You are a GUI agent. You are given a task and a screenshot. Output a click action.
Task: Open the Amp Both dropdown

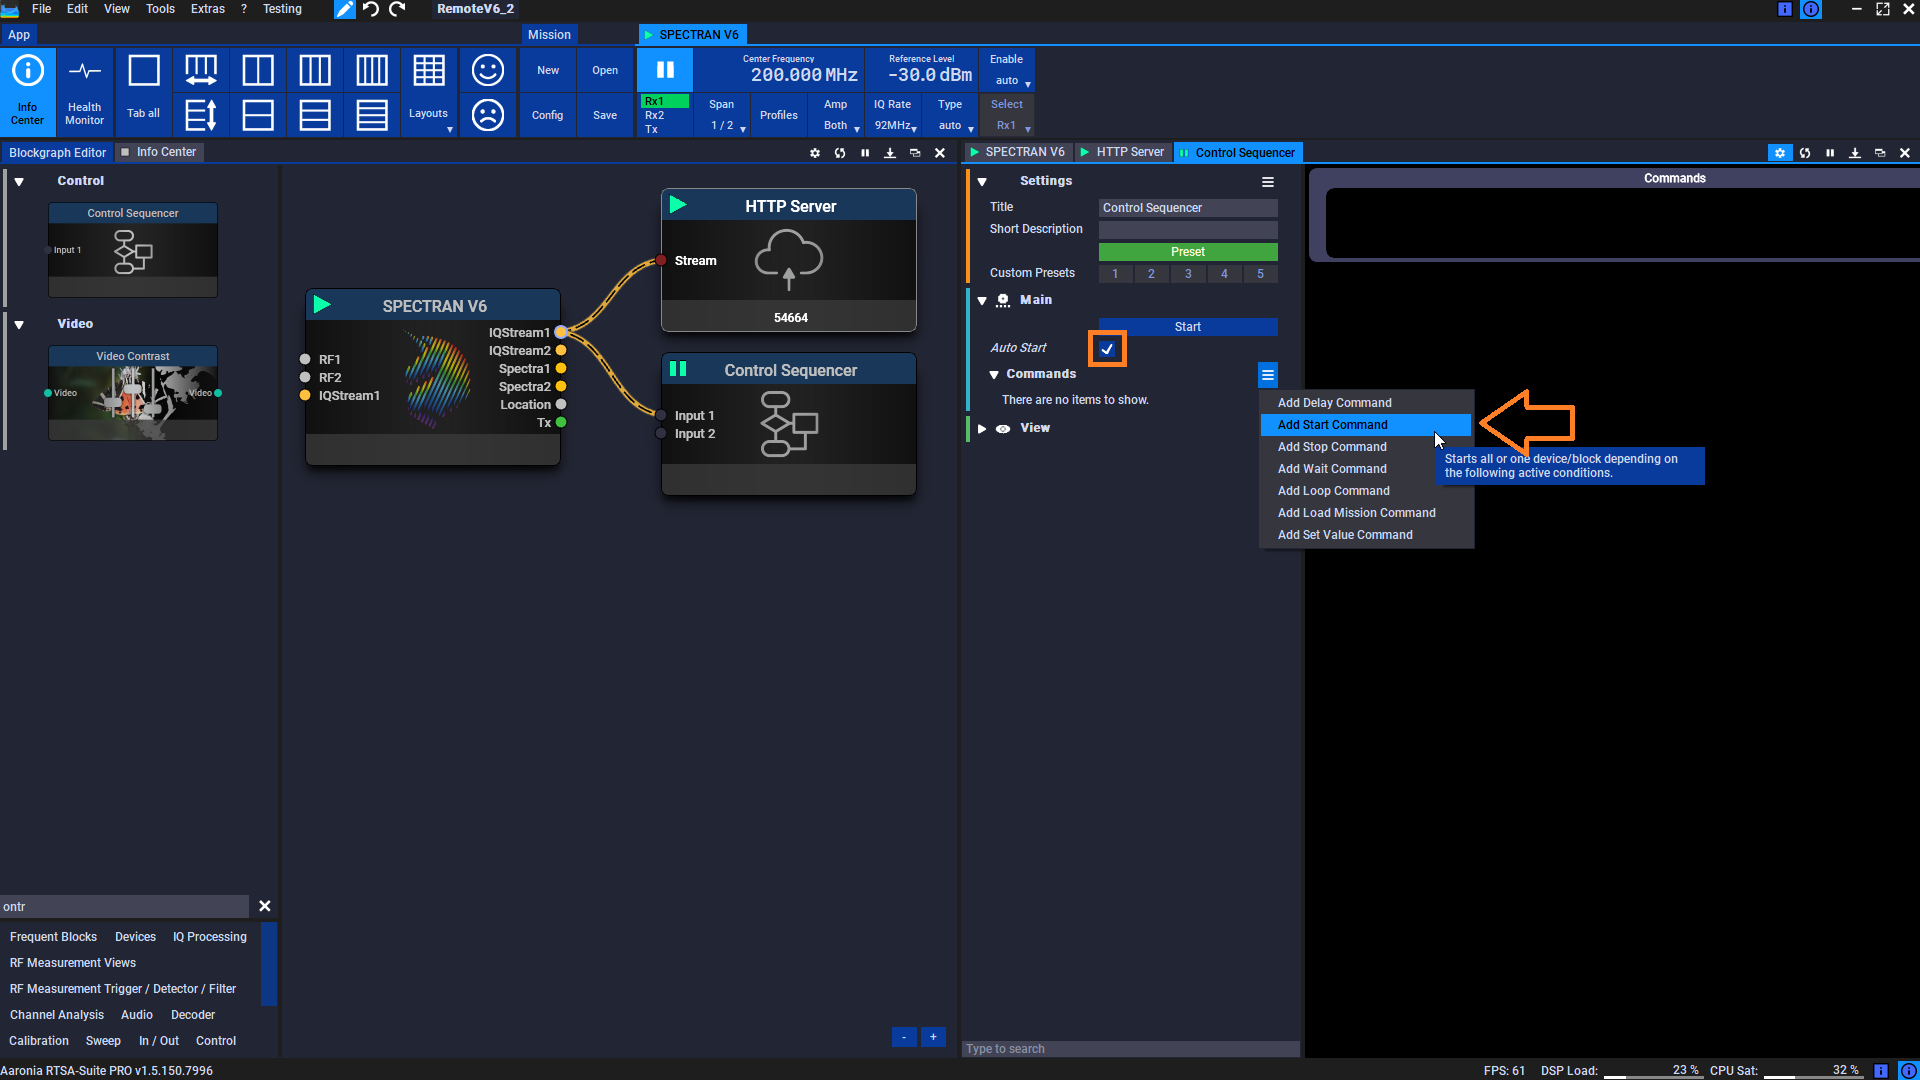tap(836, 115)
